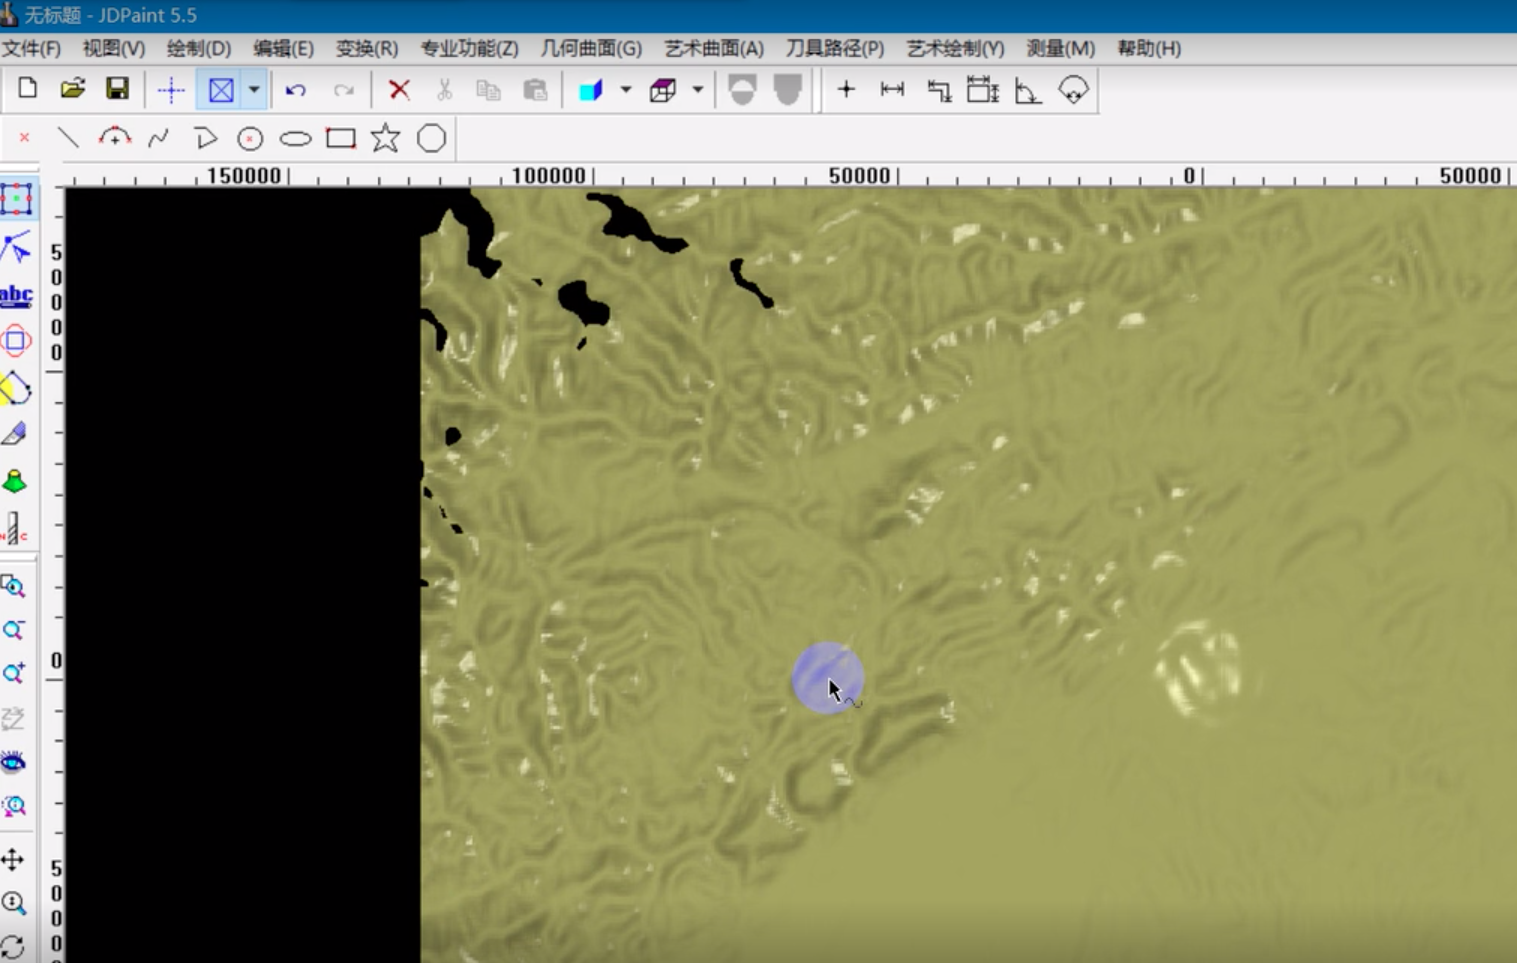
Task: Select the star shape drawing tool
Action: 385,138
